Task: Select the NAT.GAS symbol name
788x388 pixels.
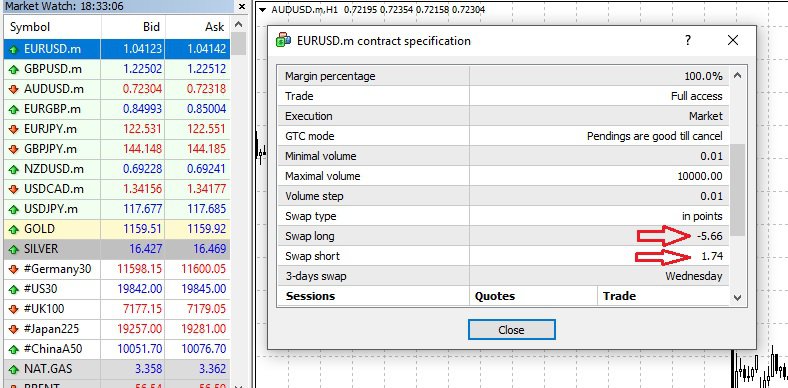Action: [x=48, y=369]
